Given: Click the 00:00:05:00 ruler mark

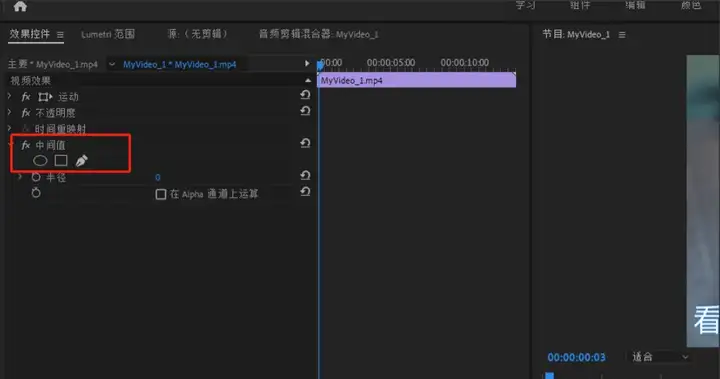Looking at the screenshot, I should (391, 62).
